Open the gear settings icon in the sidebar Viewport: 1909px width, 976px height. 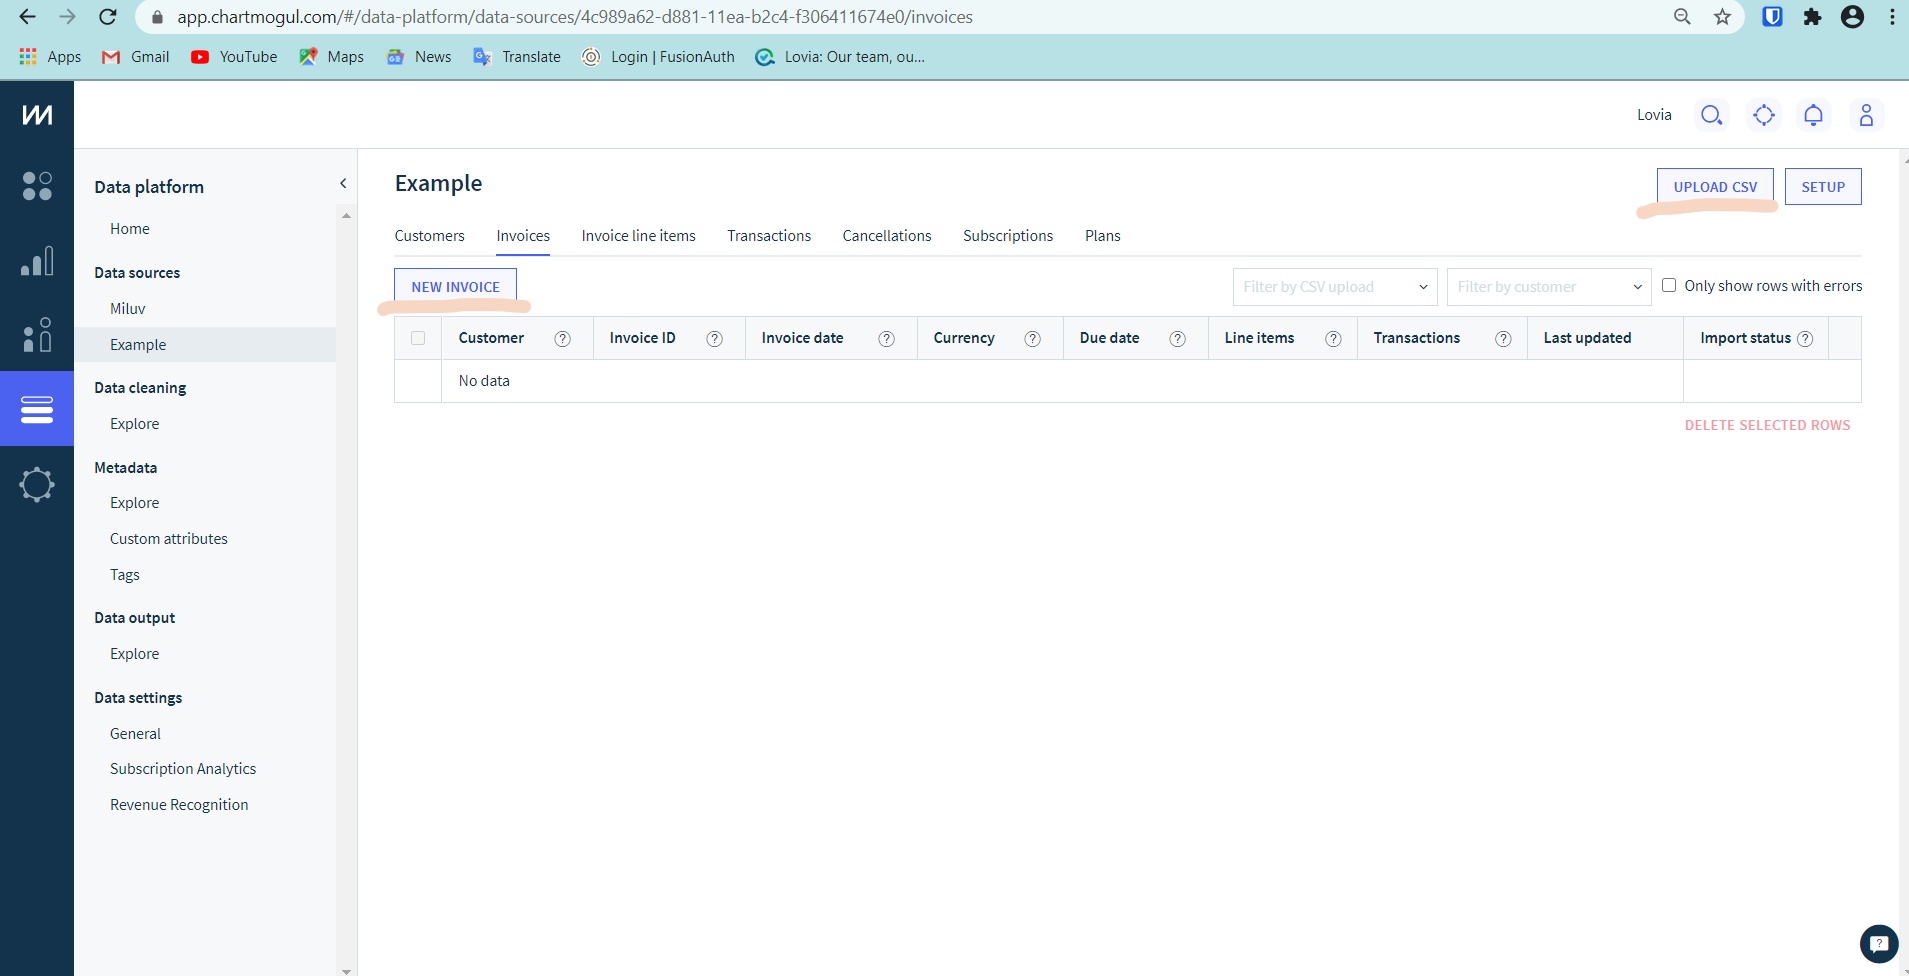pos(37,485)
